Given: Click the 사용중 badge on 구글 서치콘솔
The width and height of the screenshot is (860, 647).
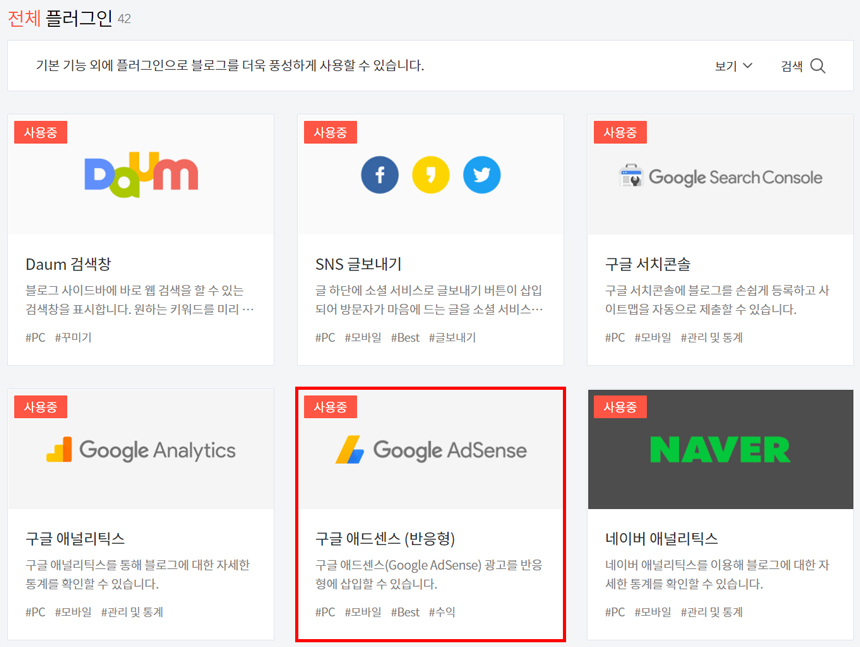Looking at the screenshot, I should tap(620, 132).
